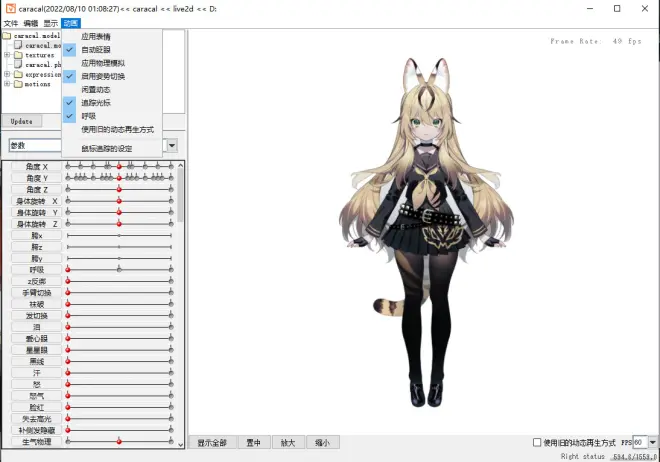This screenshot has width=660, height=462.
Task: Click the 放大 zoom-in button
Action: click(x=288, y=443)
